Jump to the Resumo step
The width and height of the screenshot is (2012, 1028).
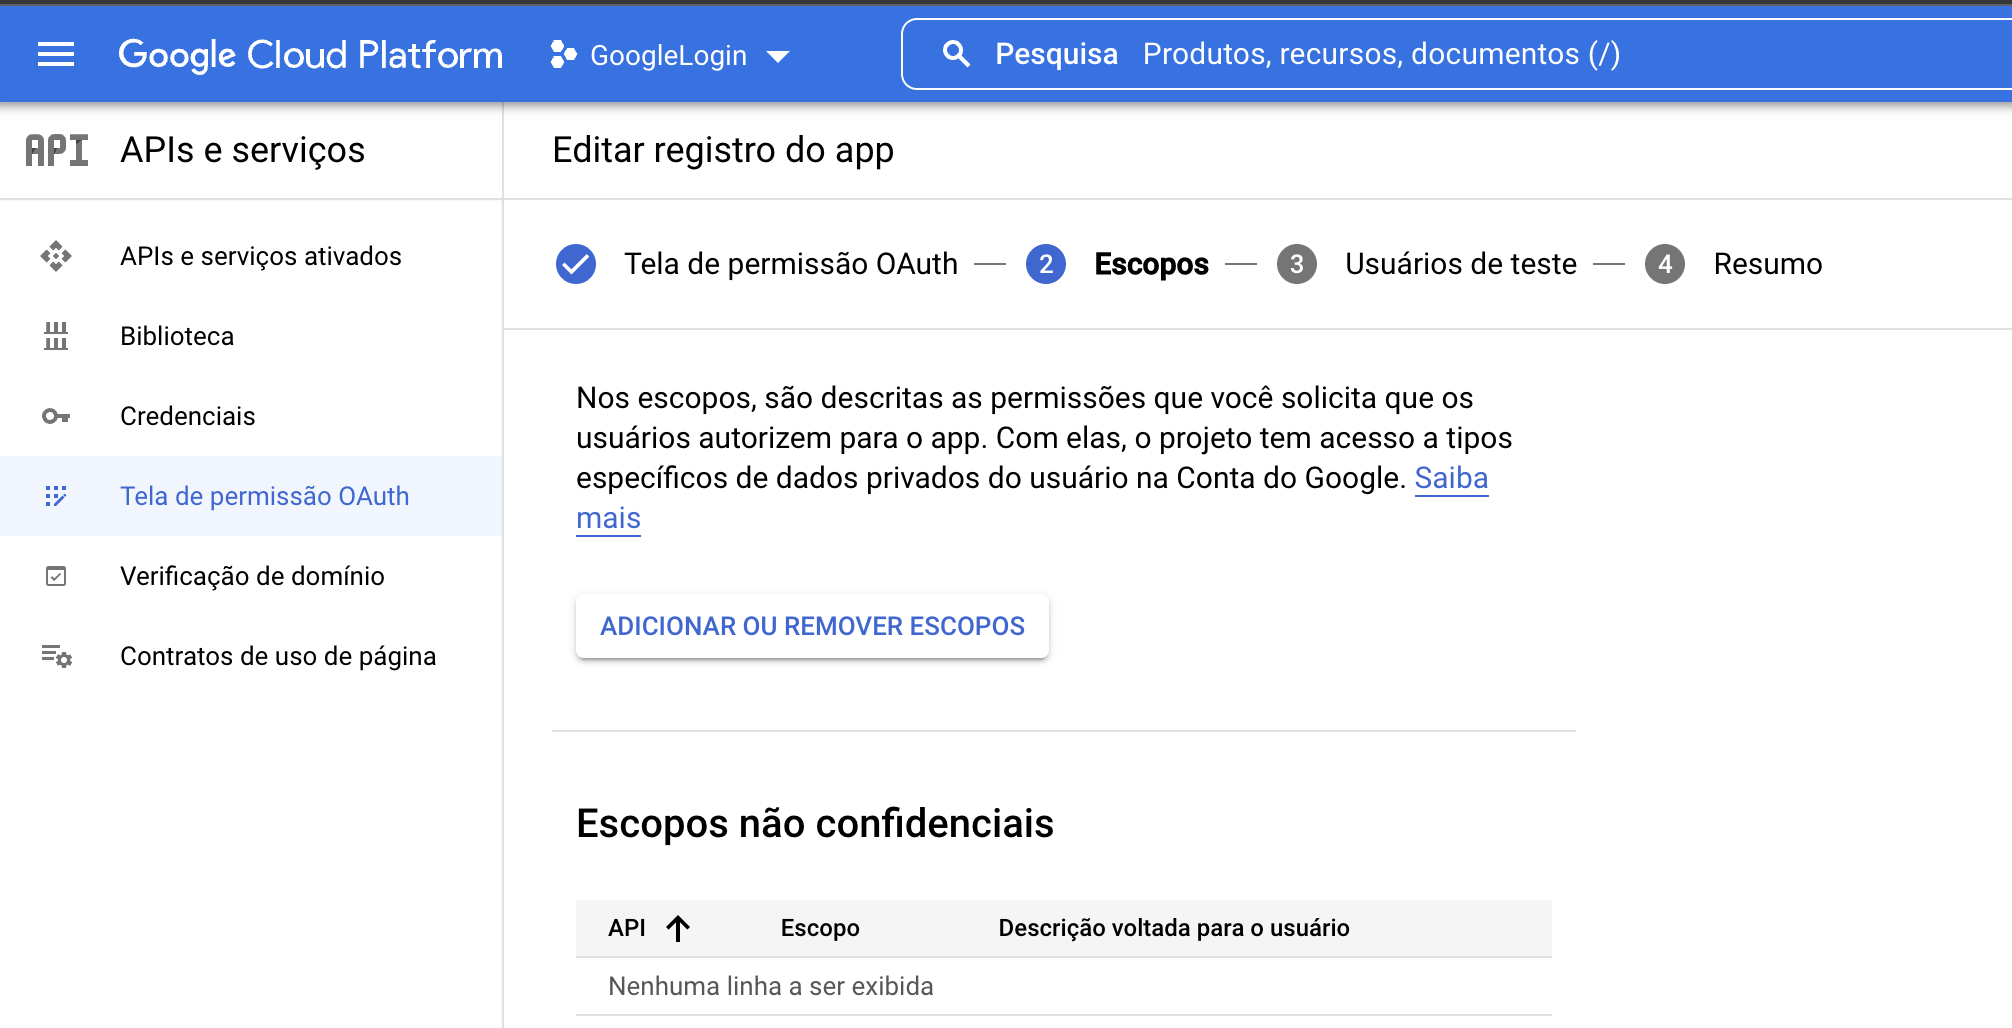coord(1768,264)
